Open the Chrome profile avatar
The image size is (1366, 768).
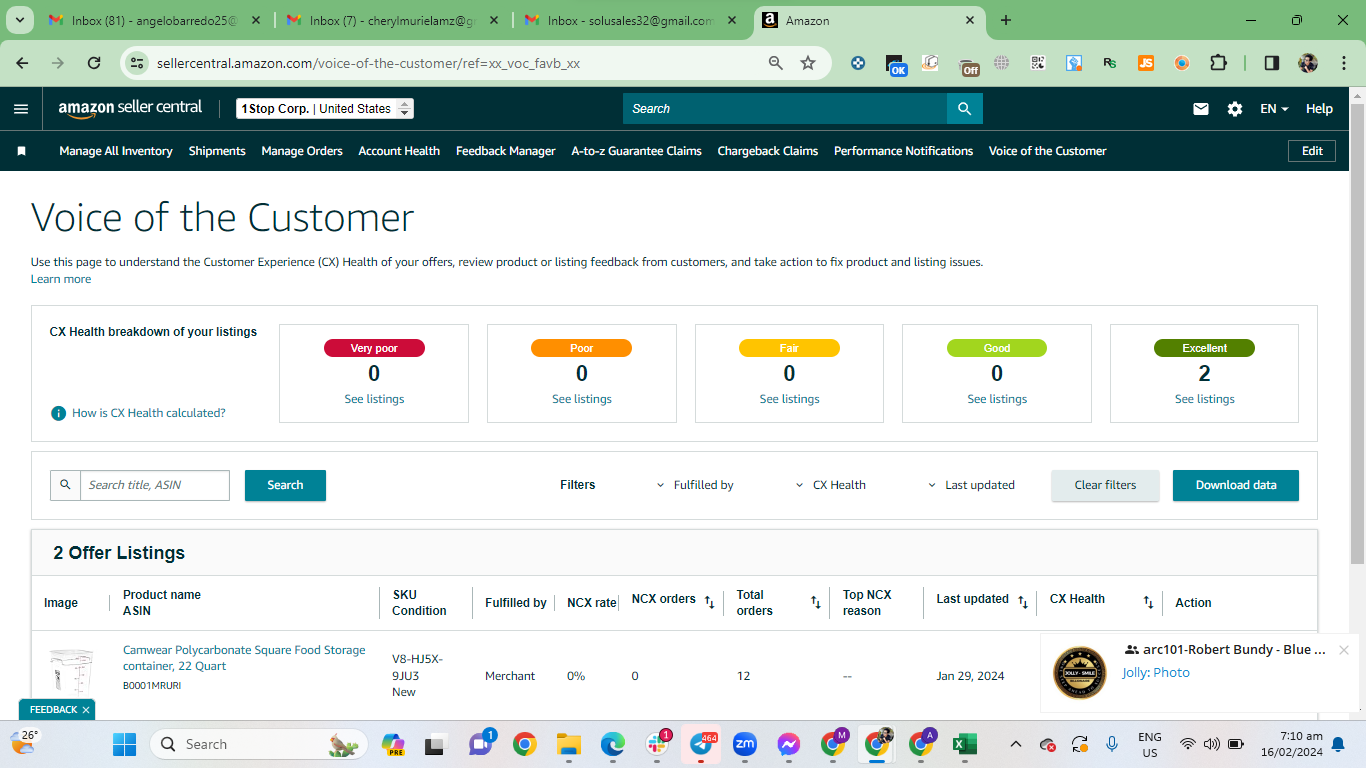[1308, 63]
